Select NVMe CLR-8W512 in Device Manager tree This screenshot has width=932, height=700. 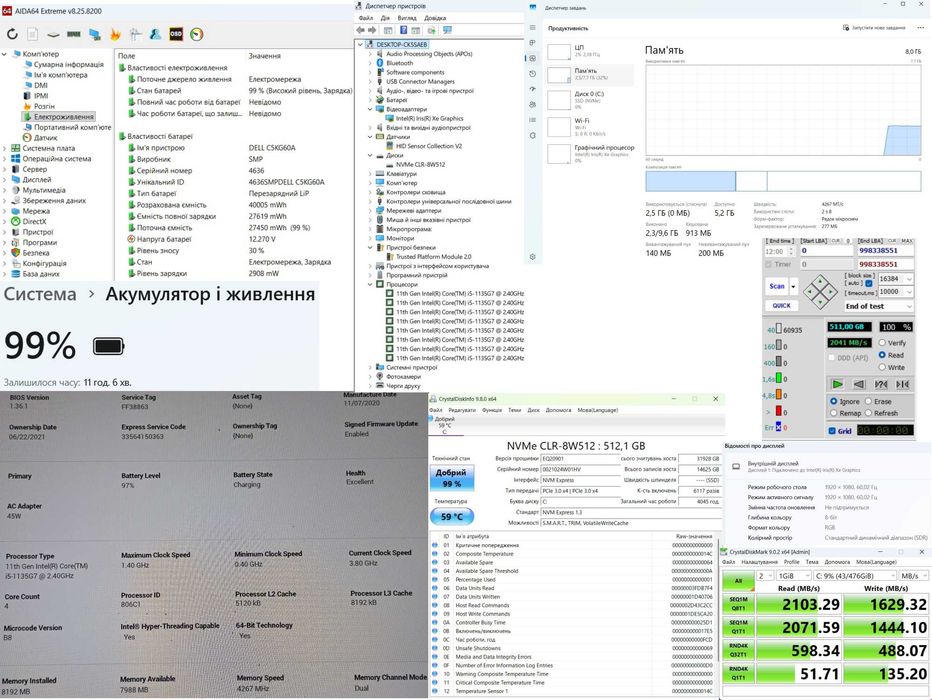click(x=420, y=165)
